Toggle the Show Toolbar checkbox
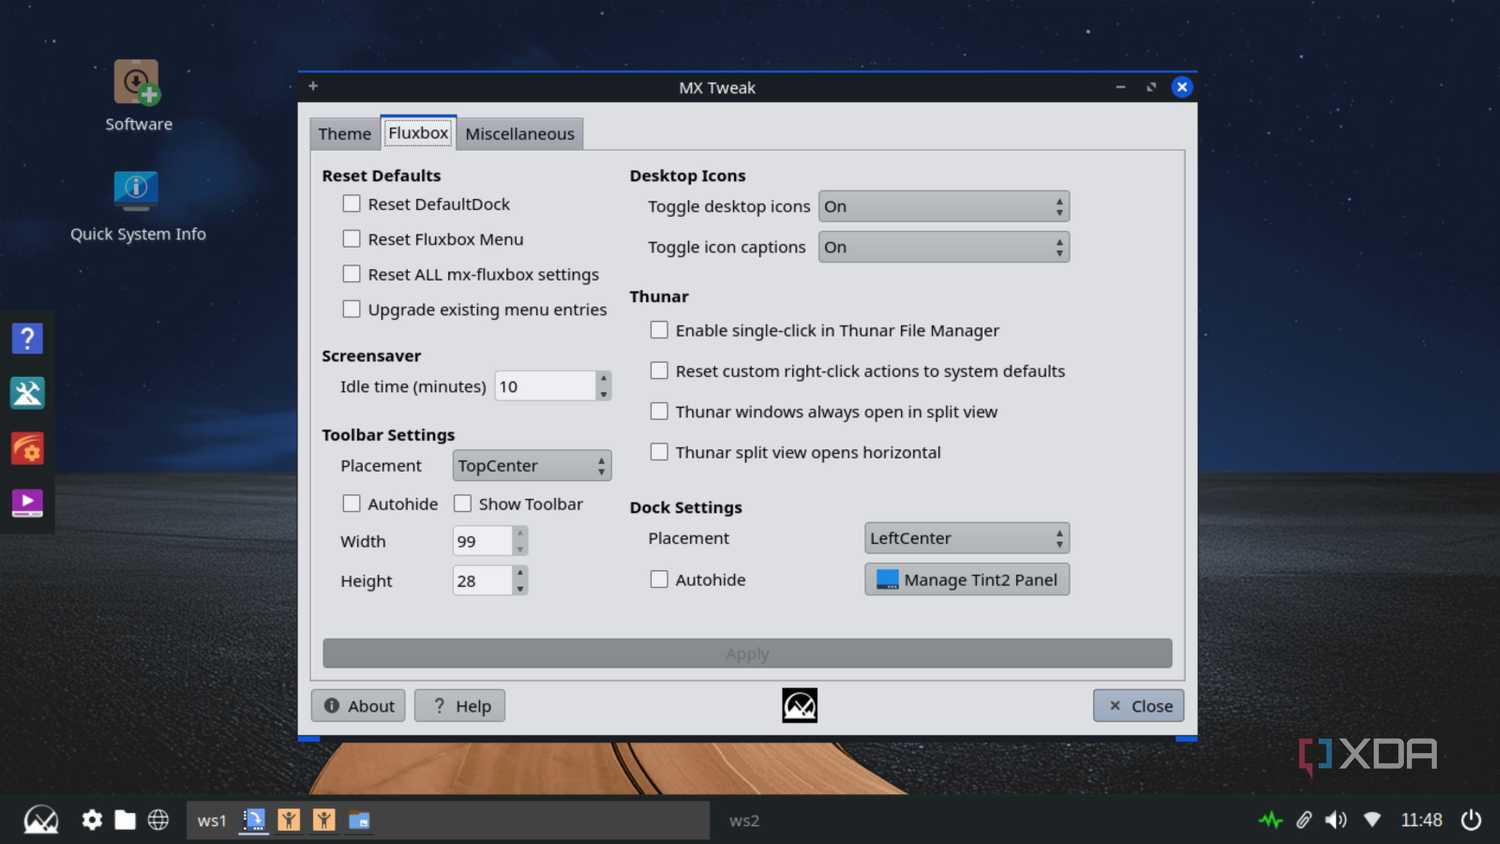This screenshot has width=1500, height=844. 462,504
